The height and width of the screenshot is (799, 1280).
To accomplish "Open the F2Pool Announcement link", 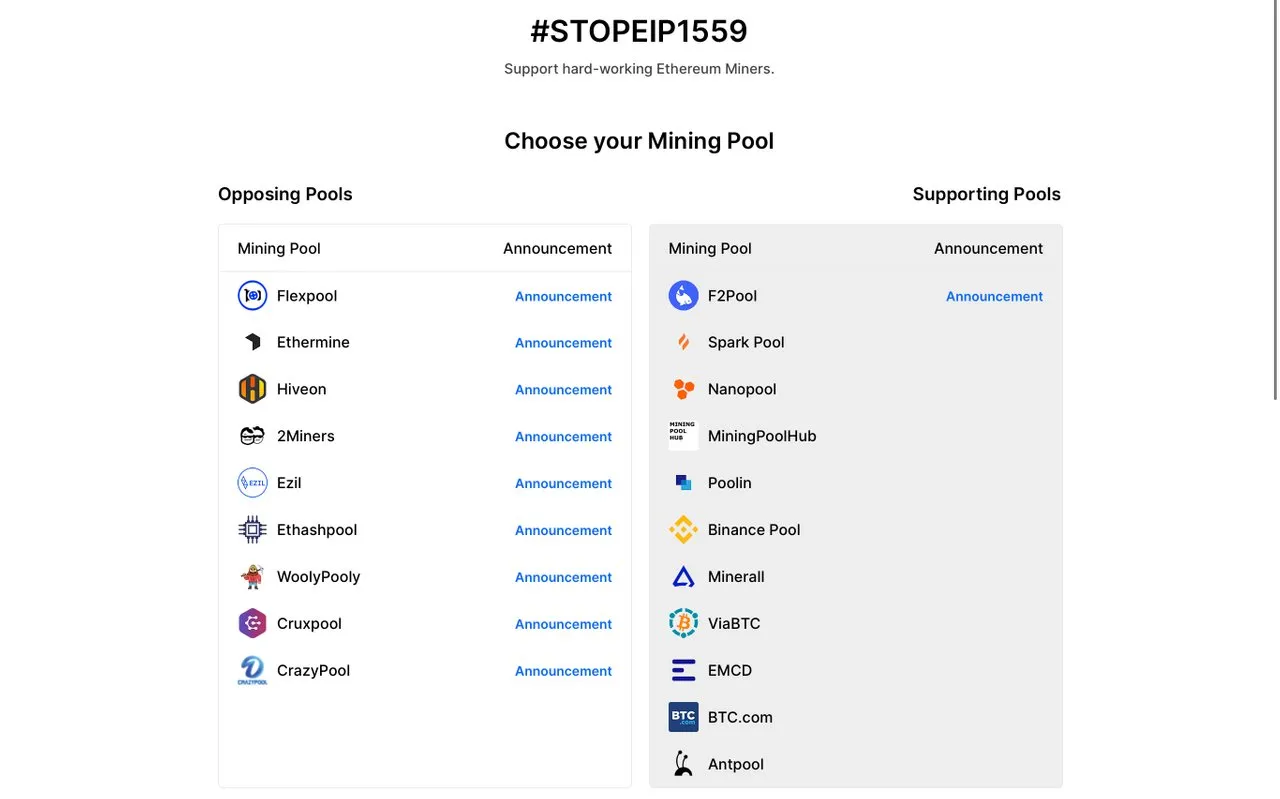I will coord(994,296).
